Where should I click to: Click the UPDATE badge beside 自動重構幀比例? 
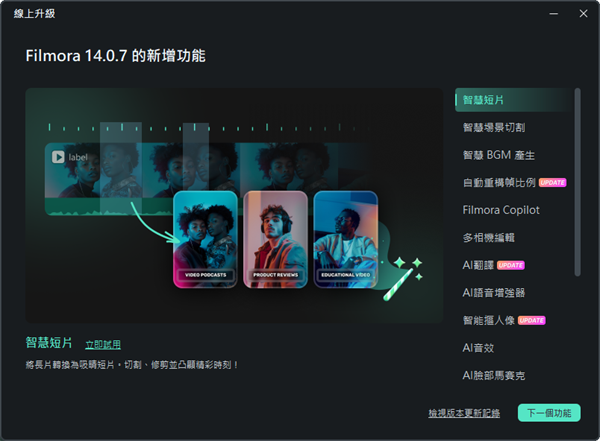coord(553,183)
